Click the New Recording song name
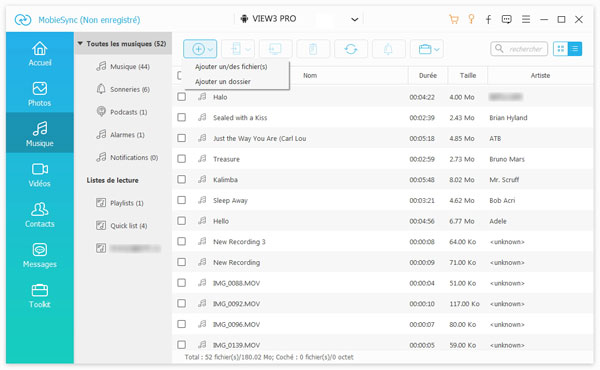Image resolution: width=600 pixels, height=370 pixels. tap(236, 262)
